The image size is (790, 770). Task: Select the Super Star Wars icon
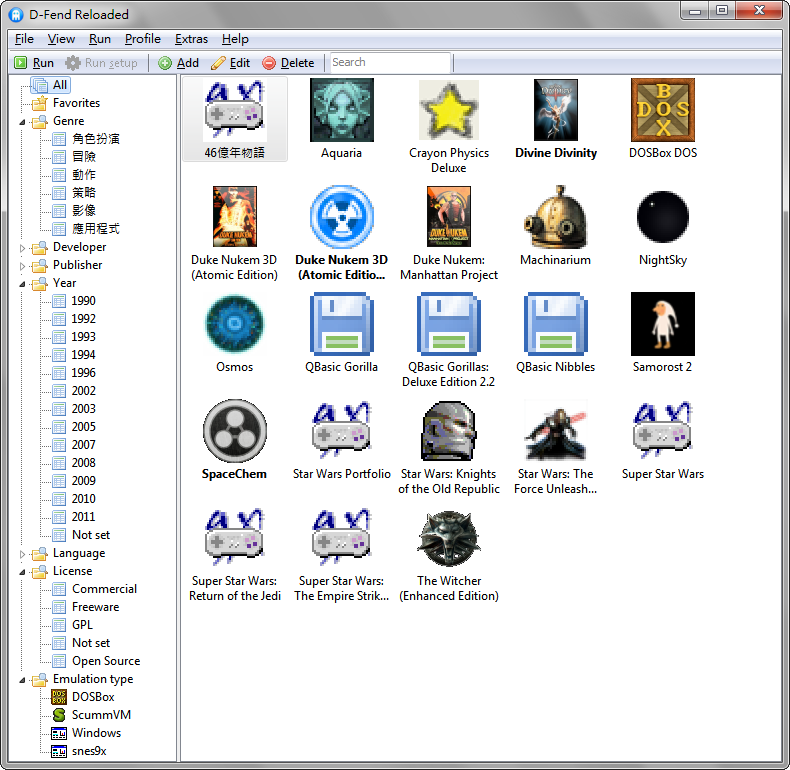point(663,431)
